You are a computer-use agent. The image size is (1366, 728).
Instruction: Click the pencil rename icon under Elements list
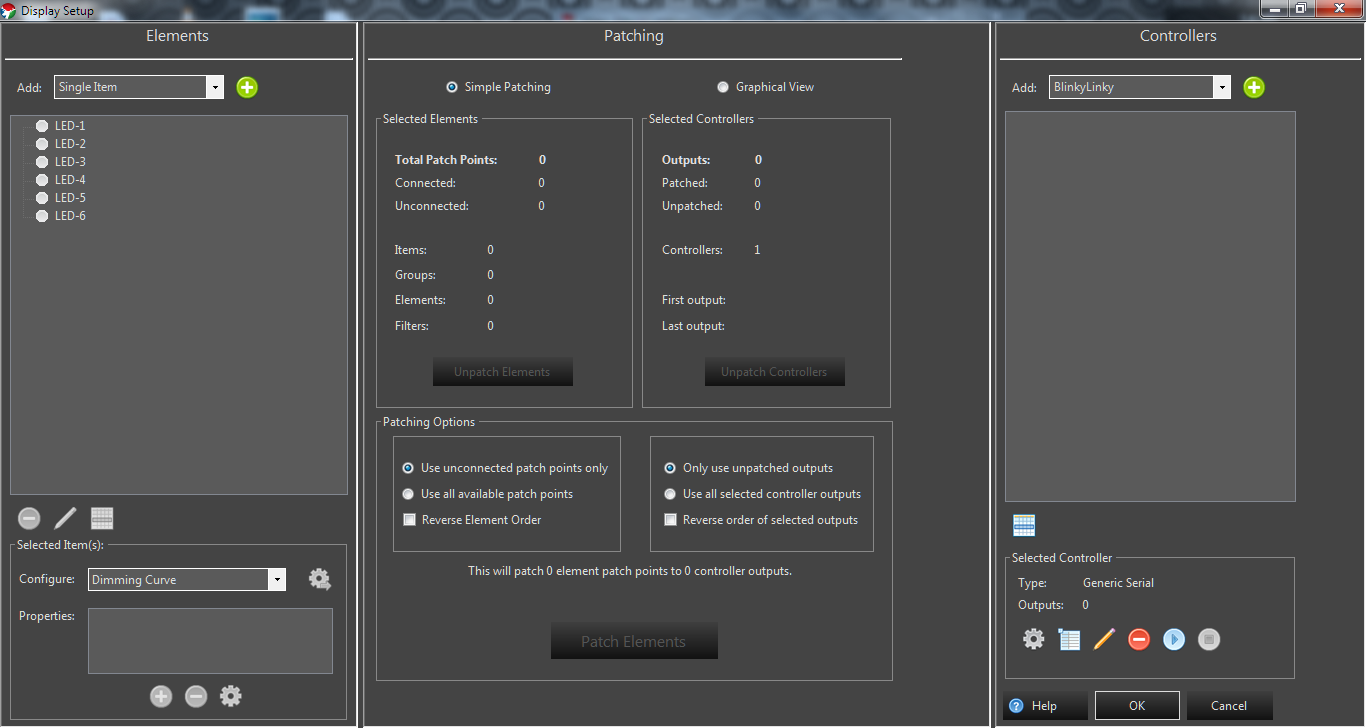point(65,518)
